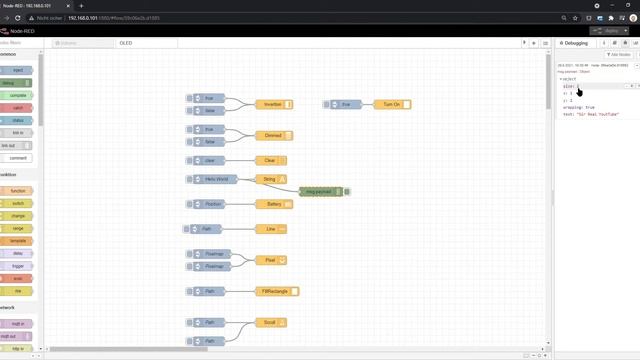This screenshot has width=640, height=360.
Task: Reload the browser page
Action: click(18, 18)
